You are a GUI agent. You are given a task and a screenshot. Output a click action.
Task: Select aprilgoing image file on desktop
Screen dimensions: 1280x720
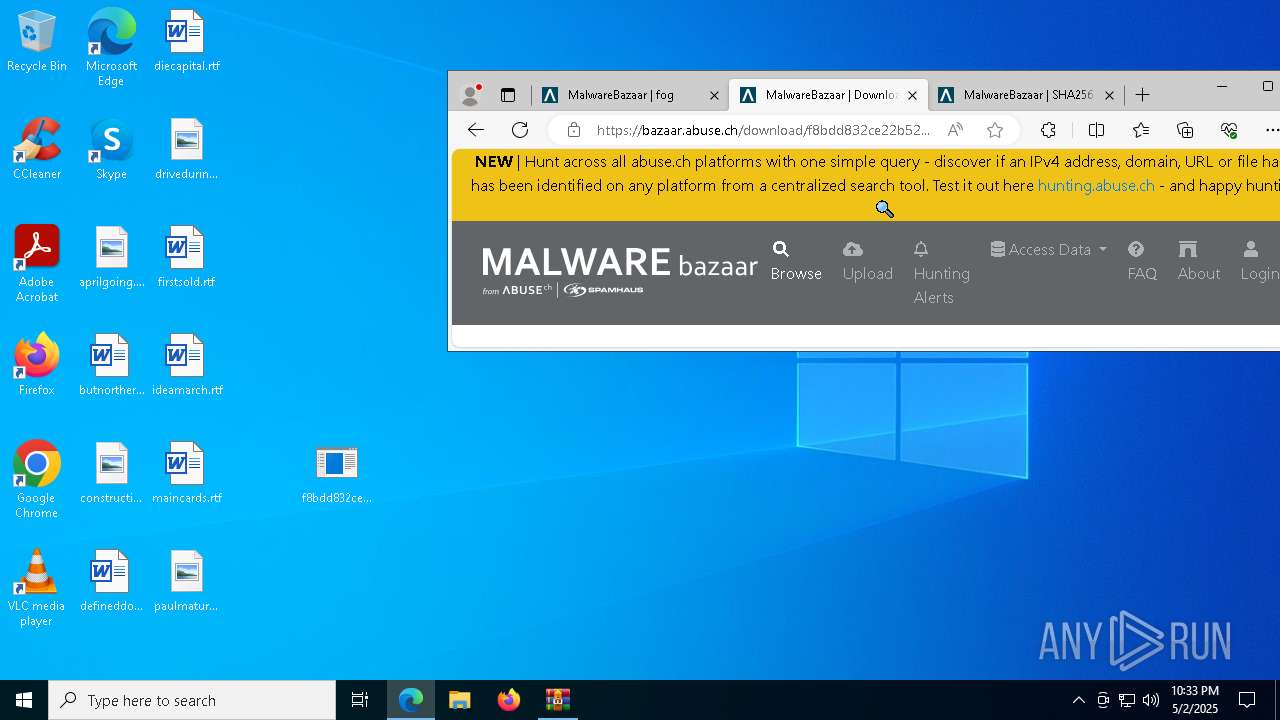111,257
